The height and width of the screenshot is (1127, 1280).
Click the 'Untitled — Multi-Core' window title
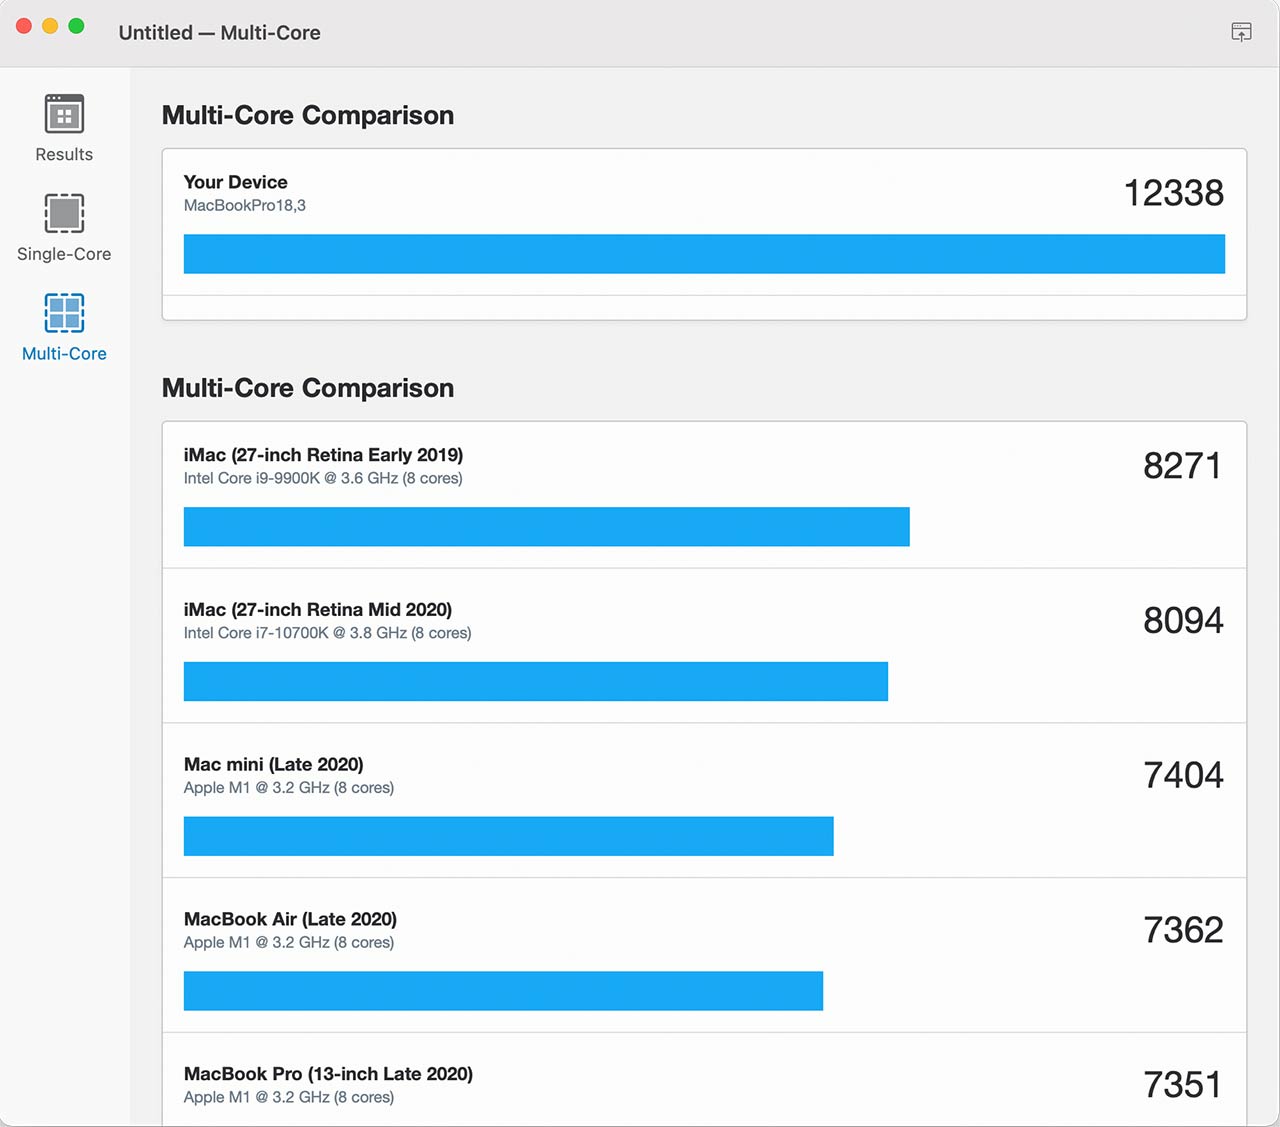tap(220, 32)
